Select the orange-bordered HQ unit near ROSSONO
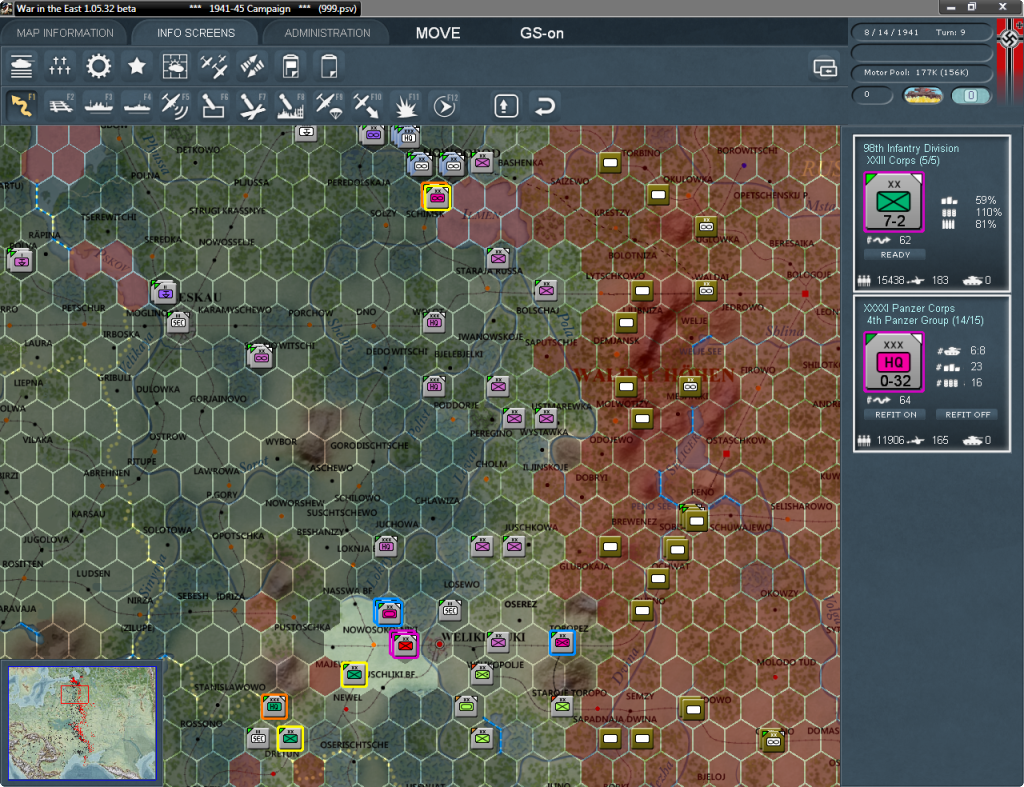Viewport: 1024px width, 787px height. pos(274,706)
